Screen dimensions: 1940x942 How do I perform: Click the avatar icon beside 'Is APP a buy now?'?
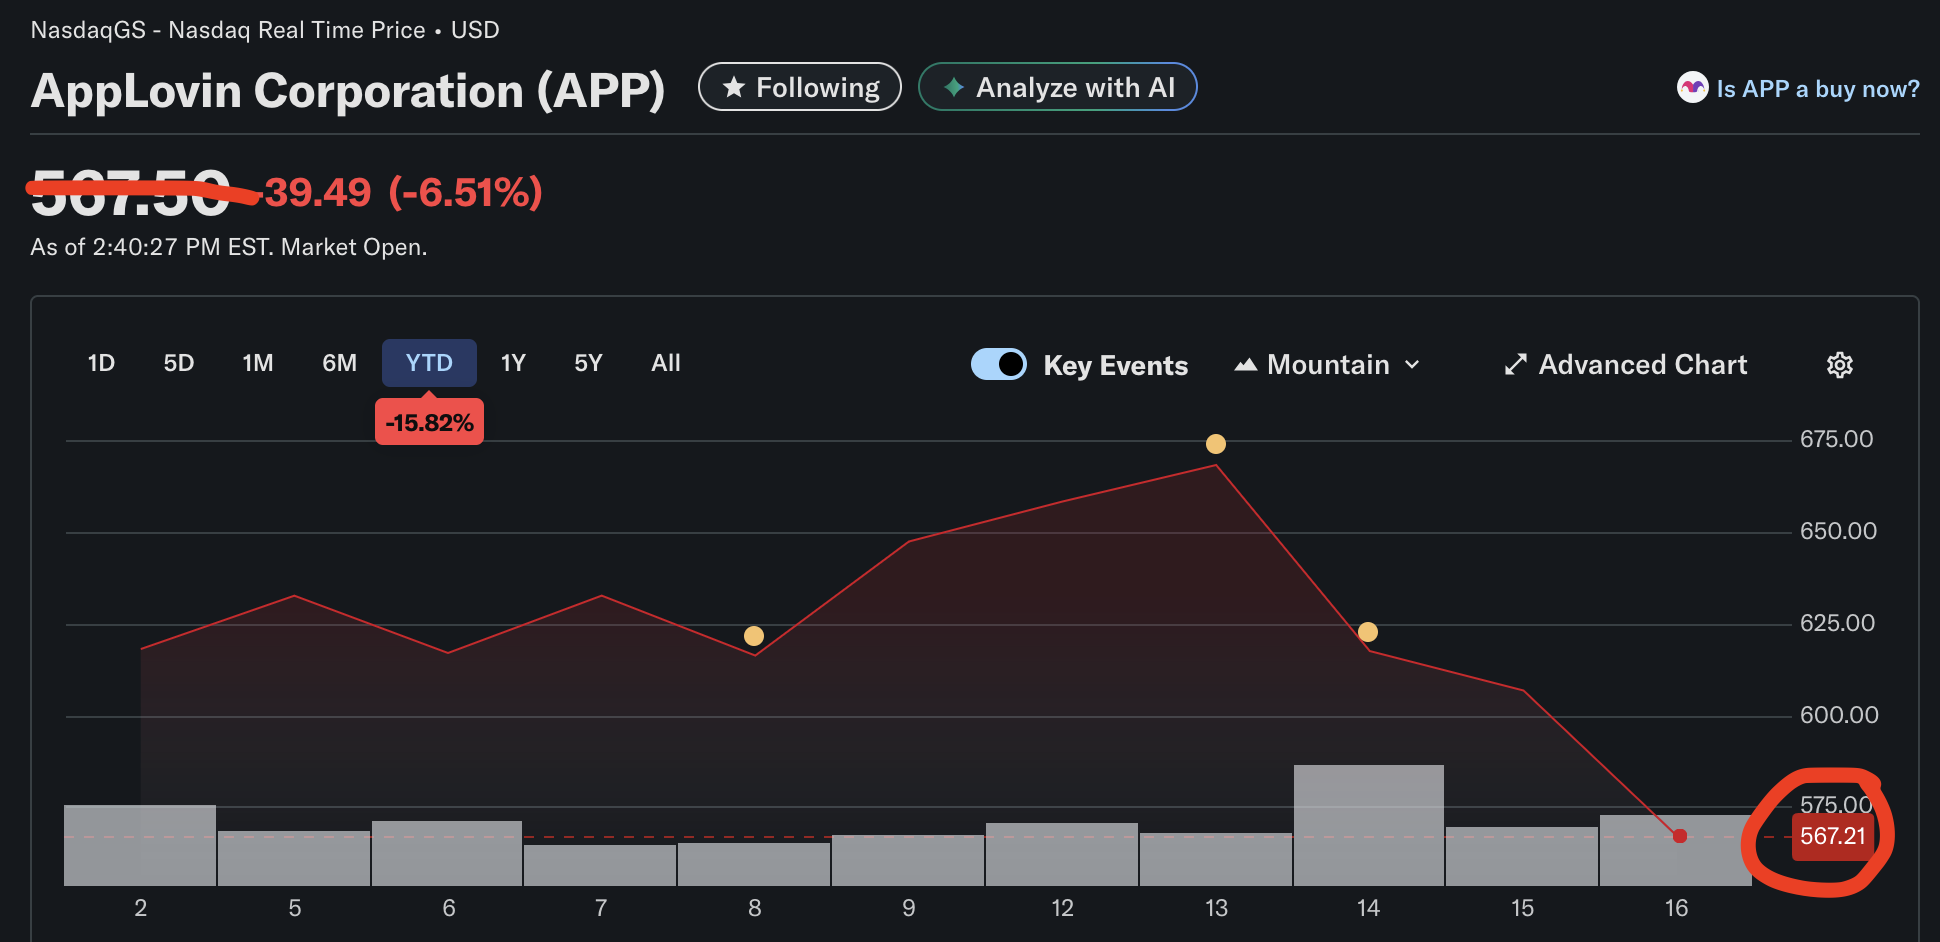(1692, 88)
